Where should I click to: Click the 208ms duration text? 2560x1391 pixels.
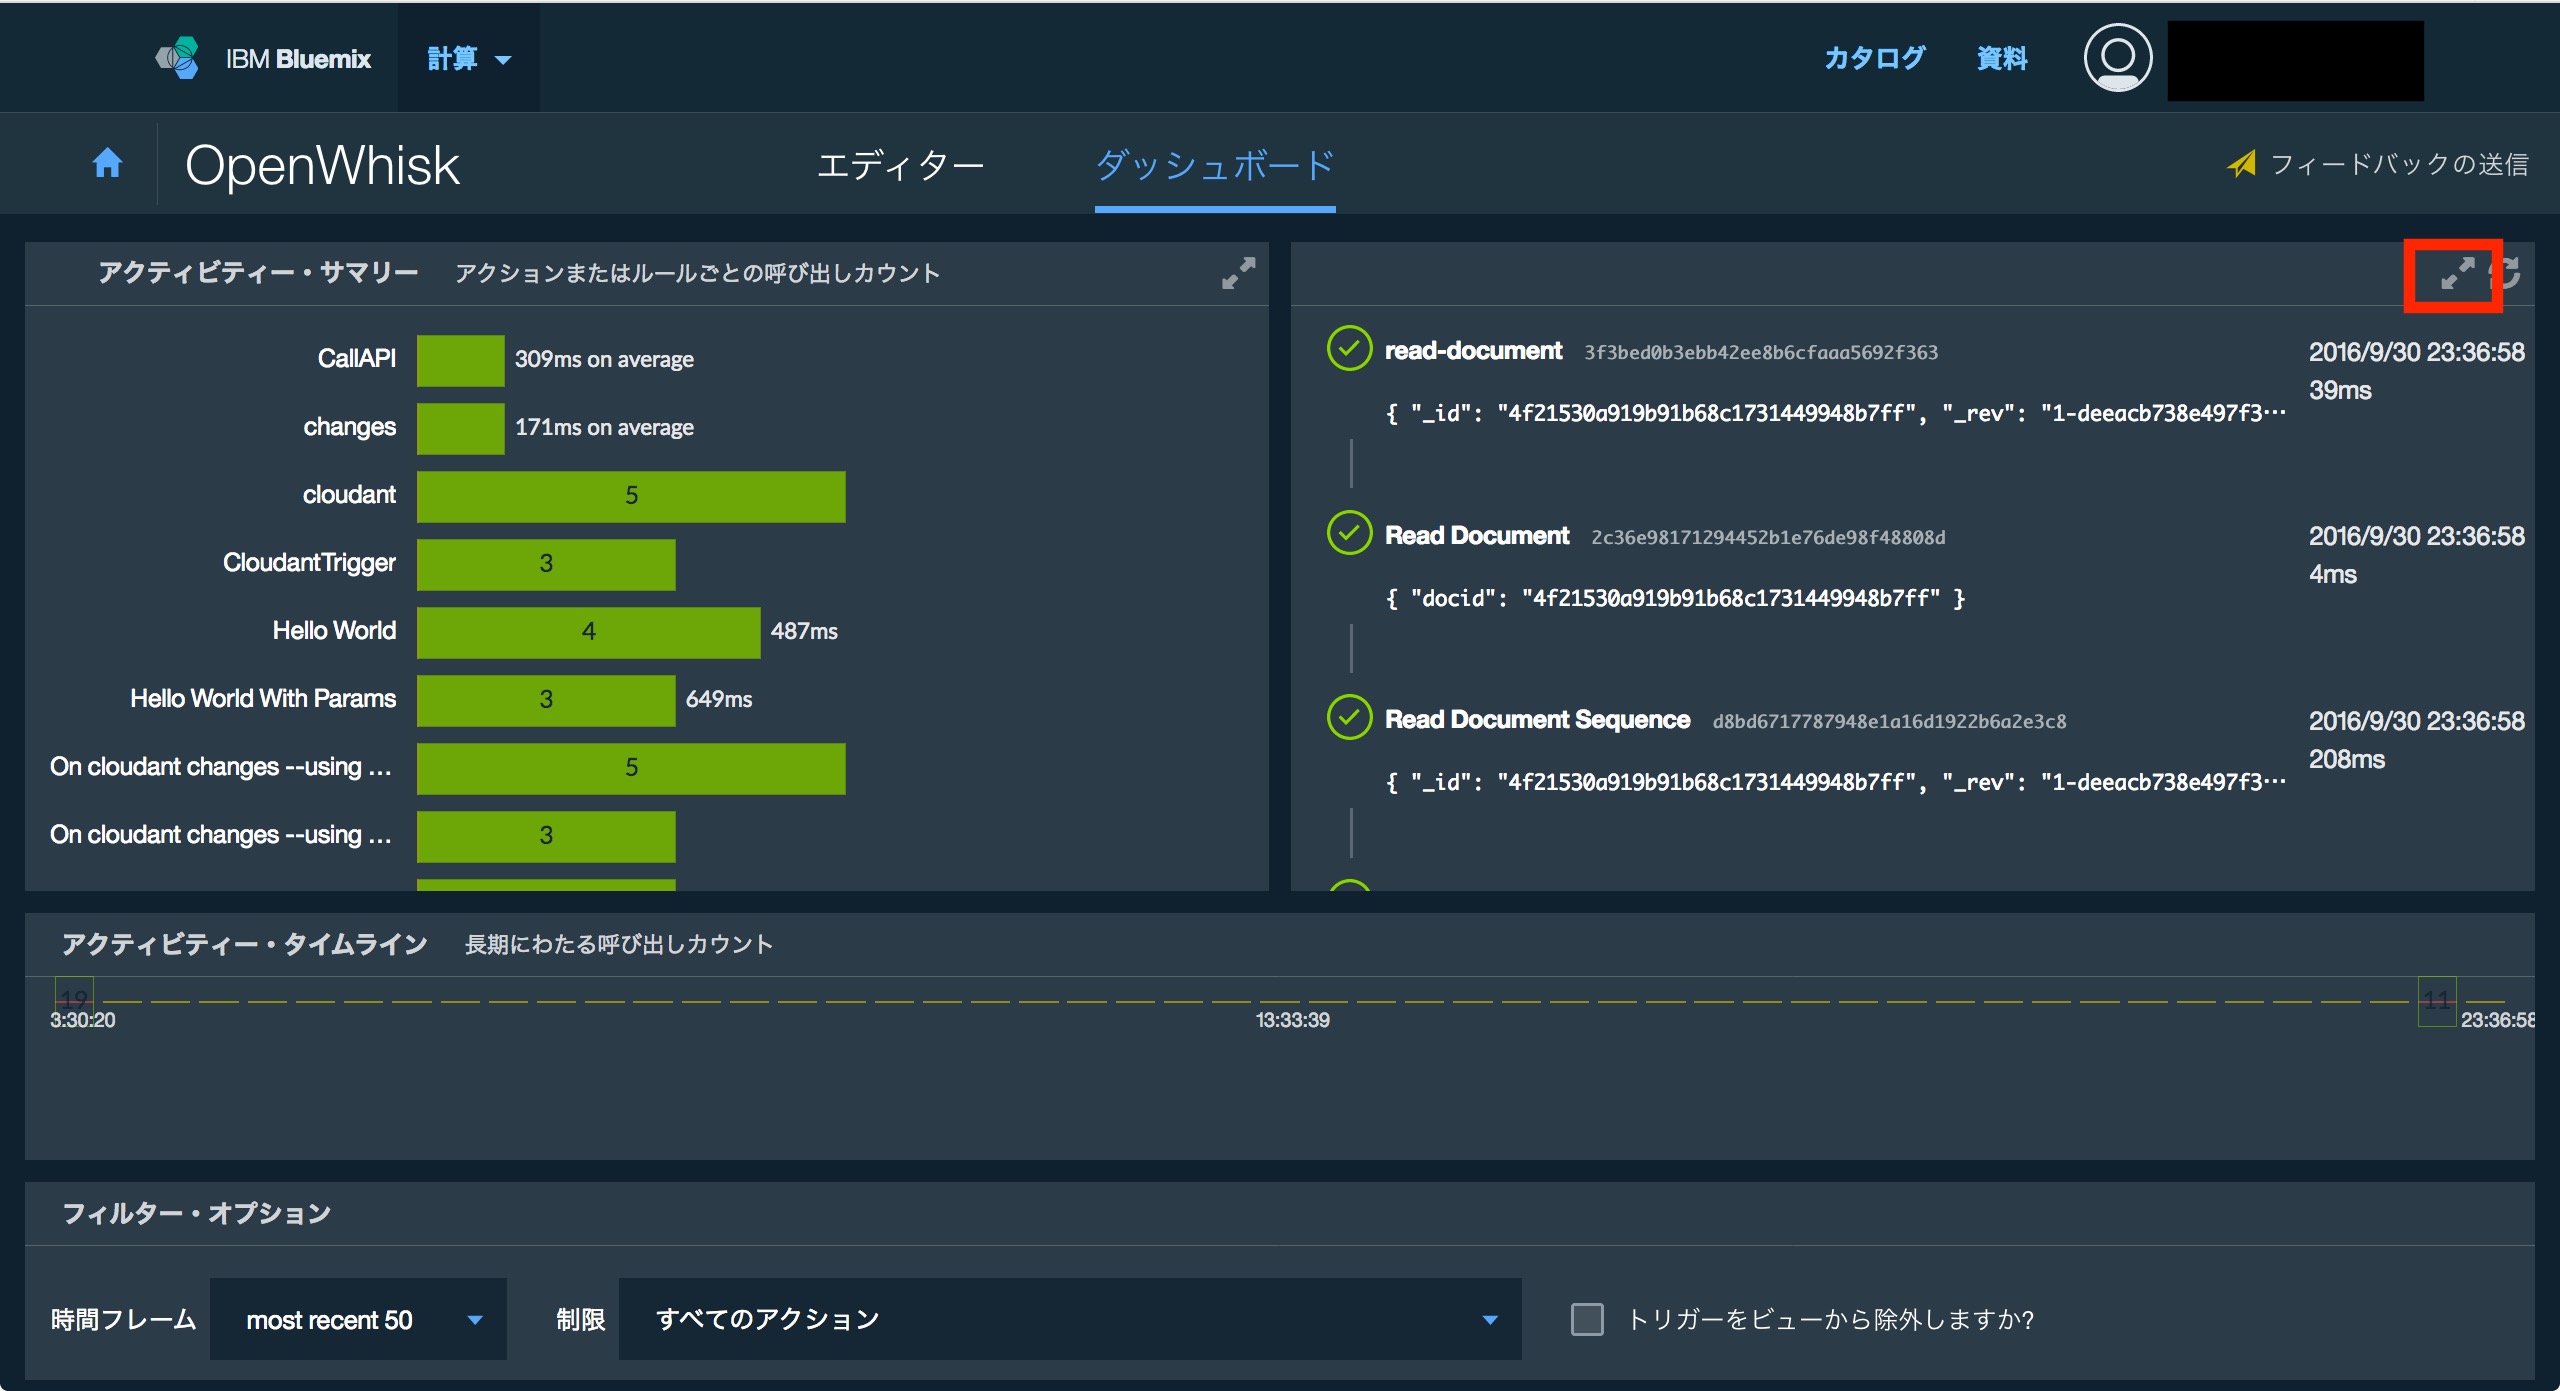[x=2346, y=759]
